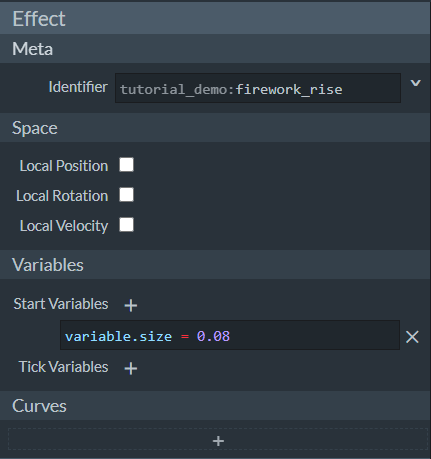This screenshot has height=459, width=431.
Task: Add a new curve with the plus icon
Action: pyautogui.click(x=218, y=441)
